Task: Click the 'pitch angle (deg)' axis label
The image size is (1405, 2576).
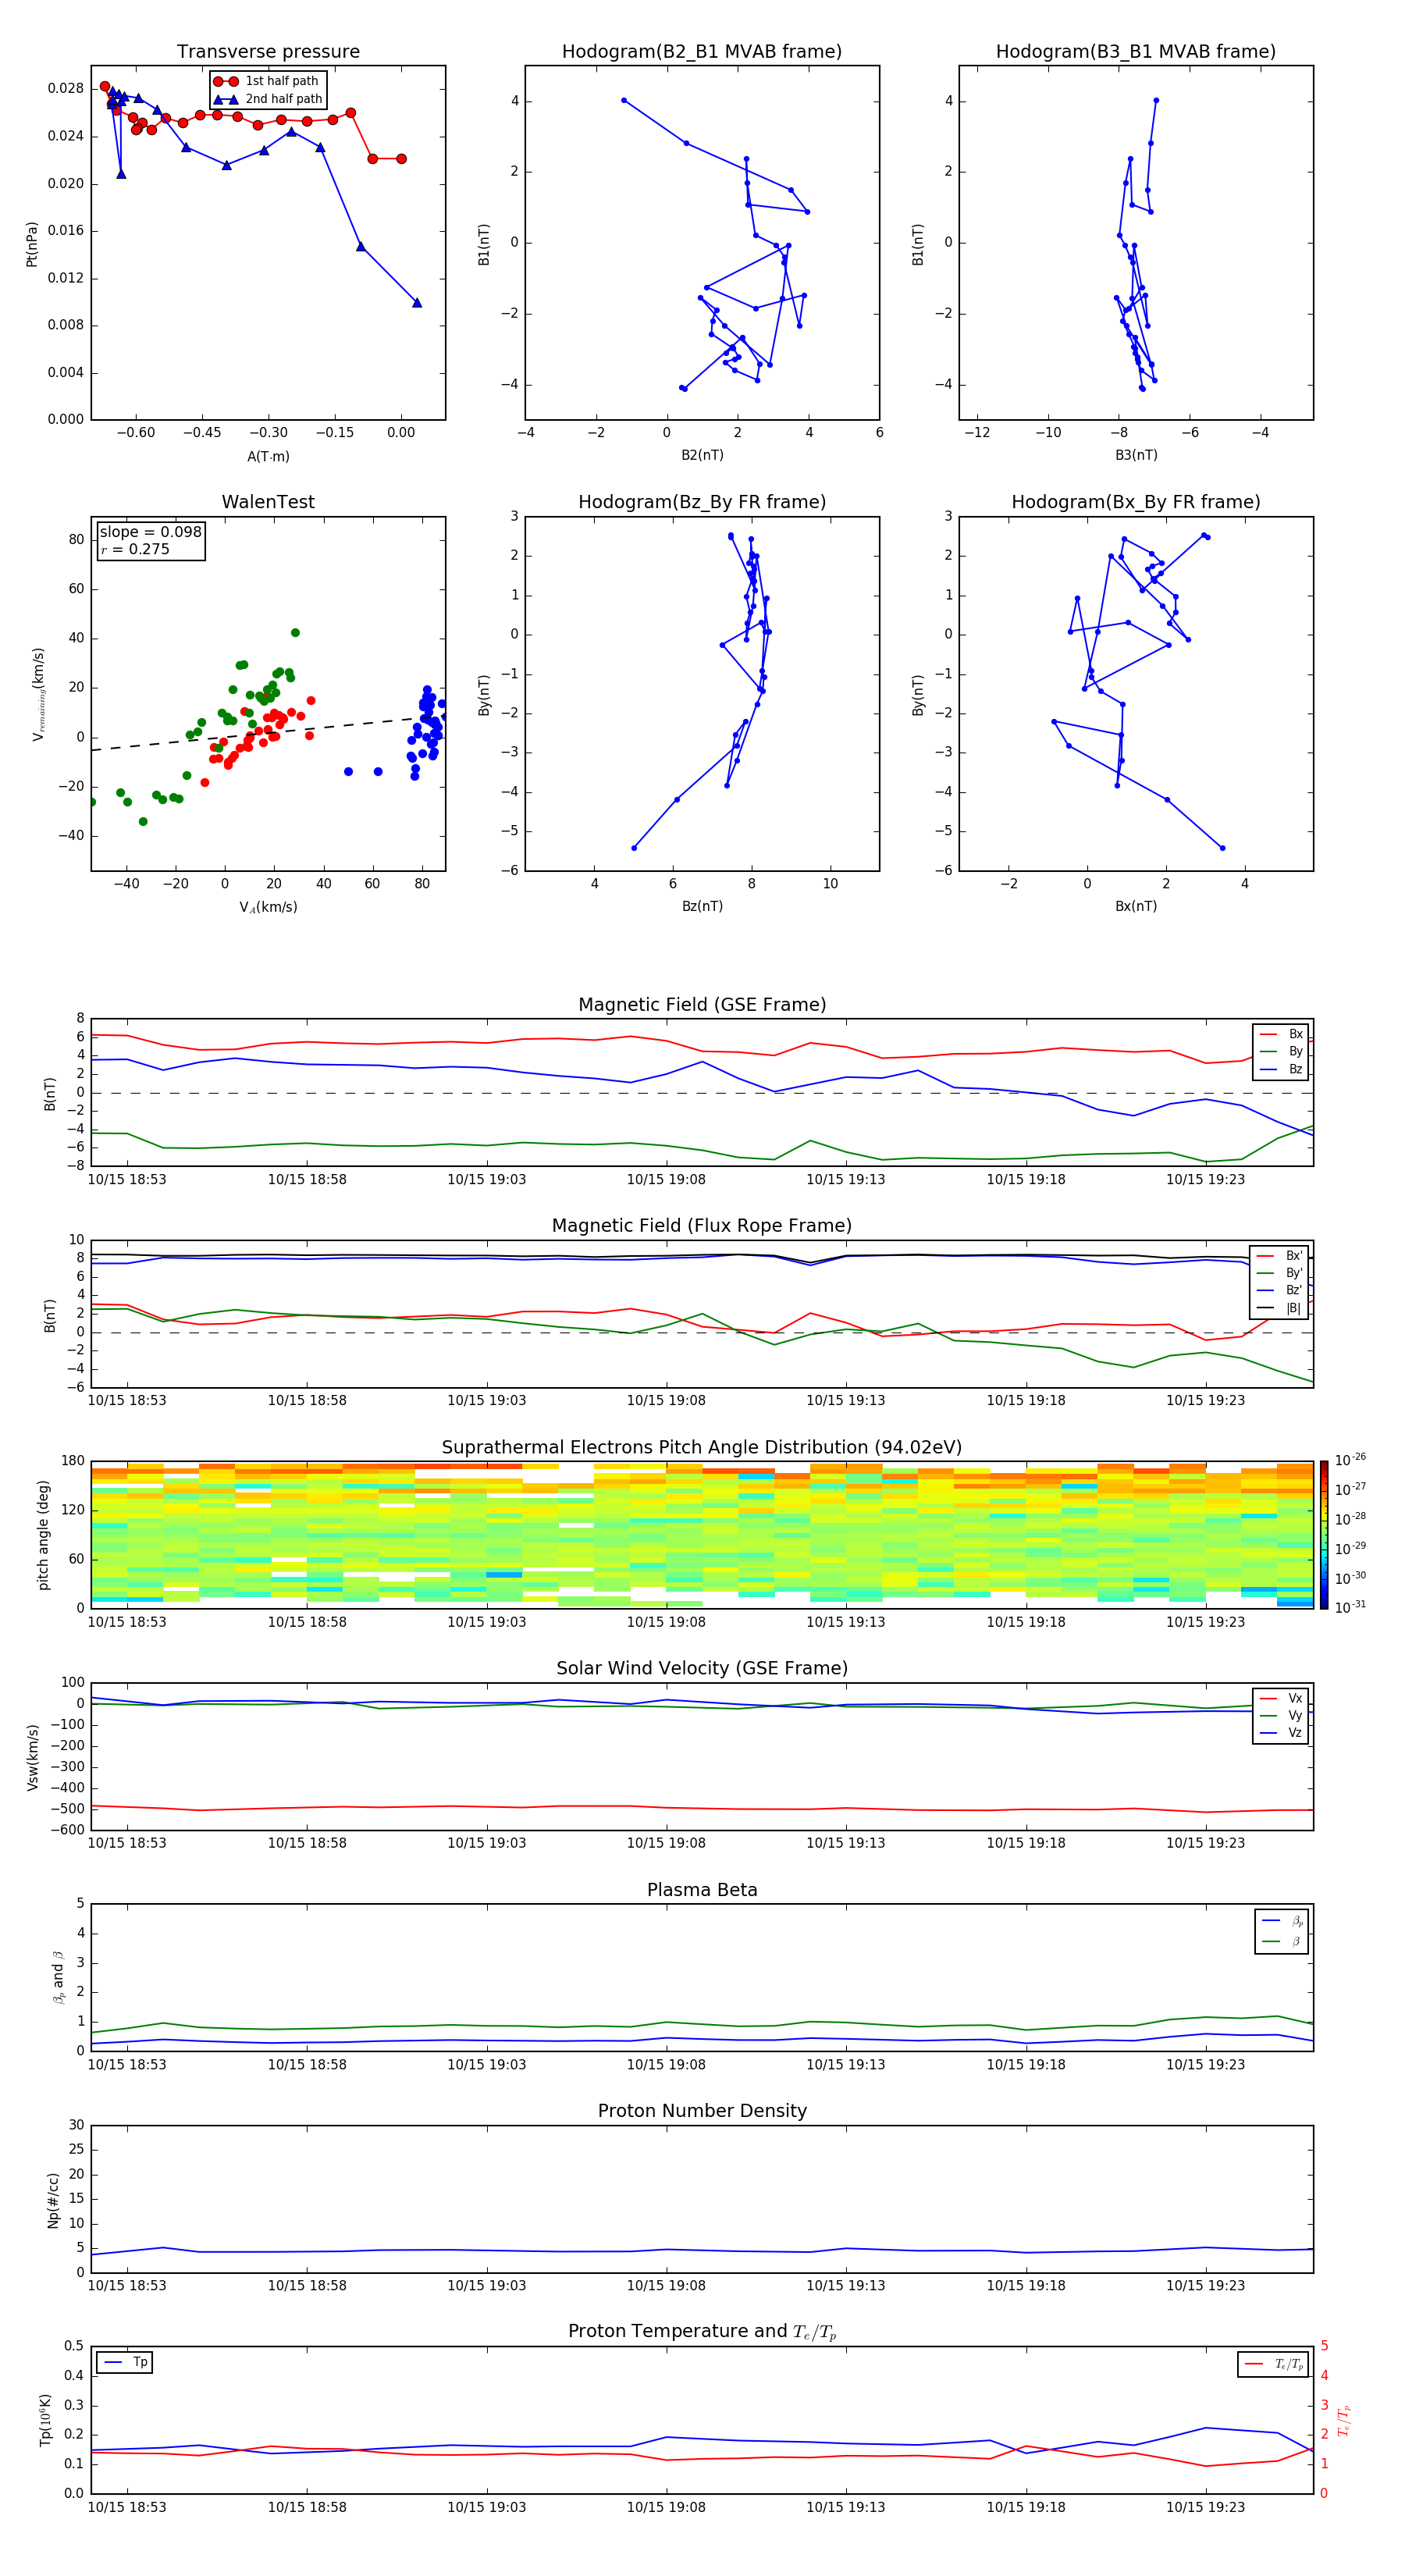Action: [x=43, y=1535]
